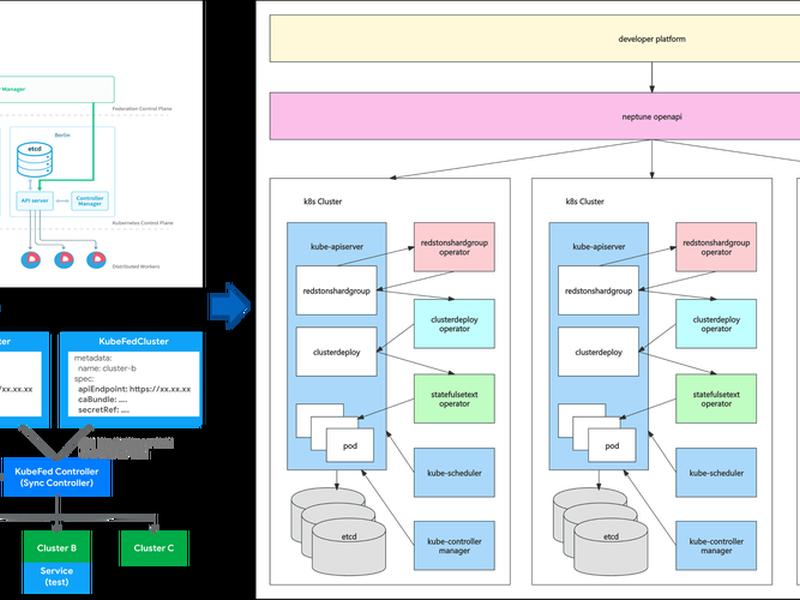
Task: Click the k8s Cluster title in left cluster
Action: point(322,202)
